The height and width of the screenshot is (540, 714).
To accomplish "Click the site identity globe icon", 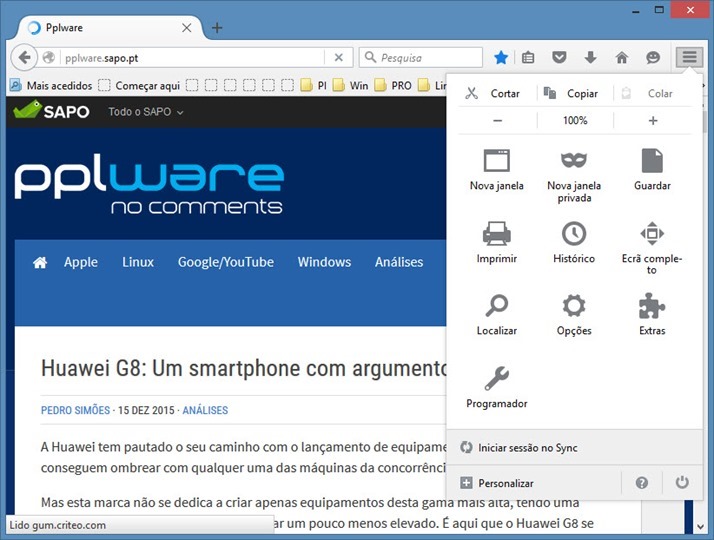I will point(49,57).
